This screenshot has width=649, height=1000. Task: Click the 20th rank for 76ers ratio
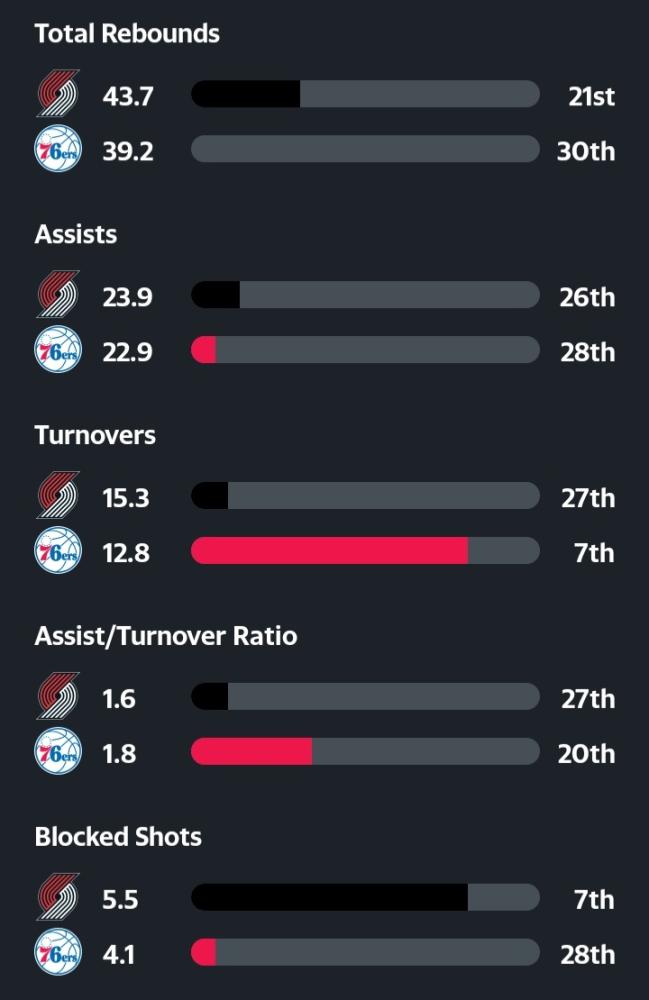[x=587, y=754]
